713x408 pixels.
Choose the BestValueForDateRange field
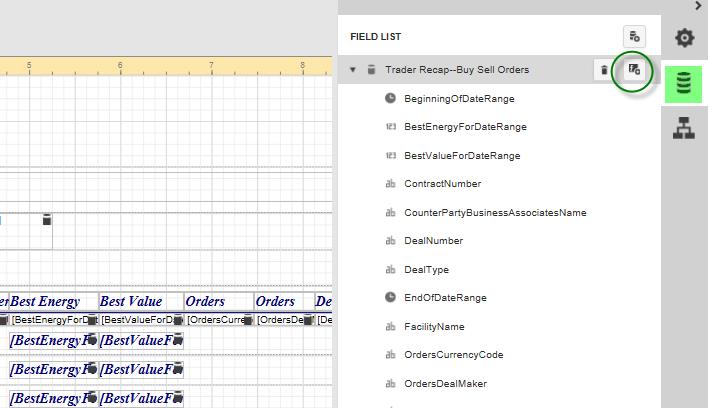462,156
